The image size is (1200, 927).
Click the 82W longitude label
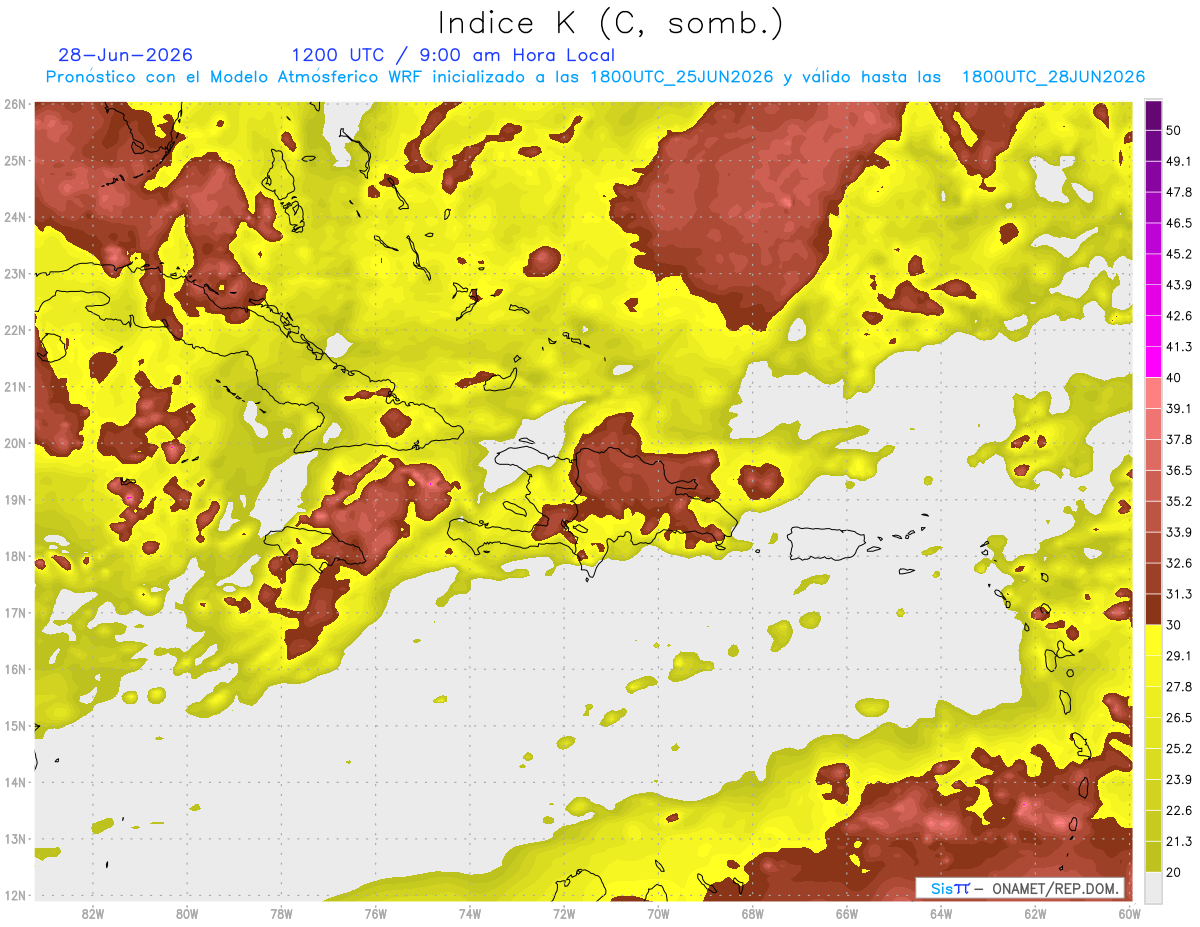tap(92, 914)
